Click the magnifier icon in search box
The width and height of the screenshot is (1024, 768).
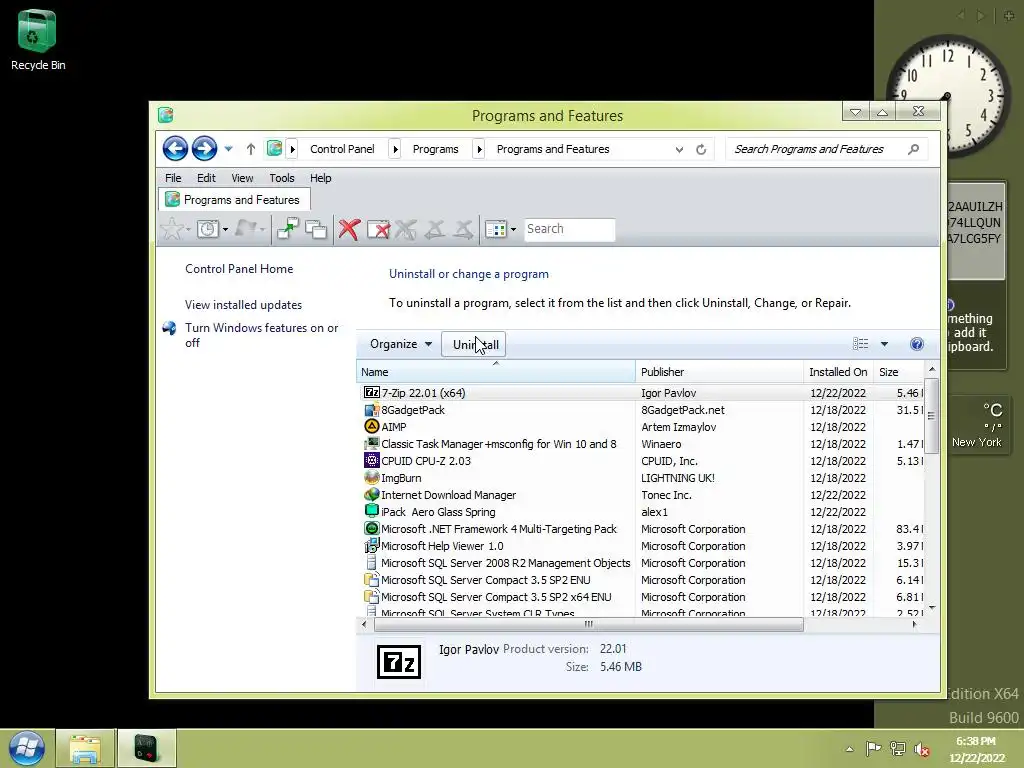914,150
